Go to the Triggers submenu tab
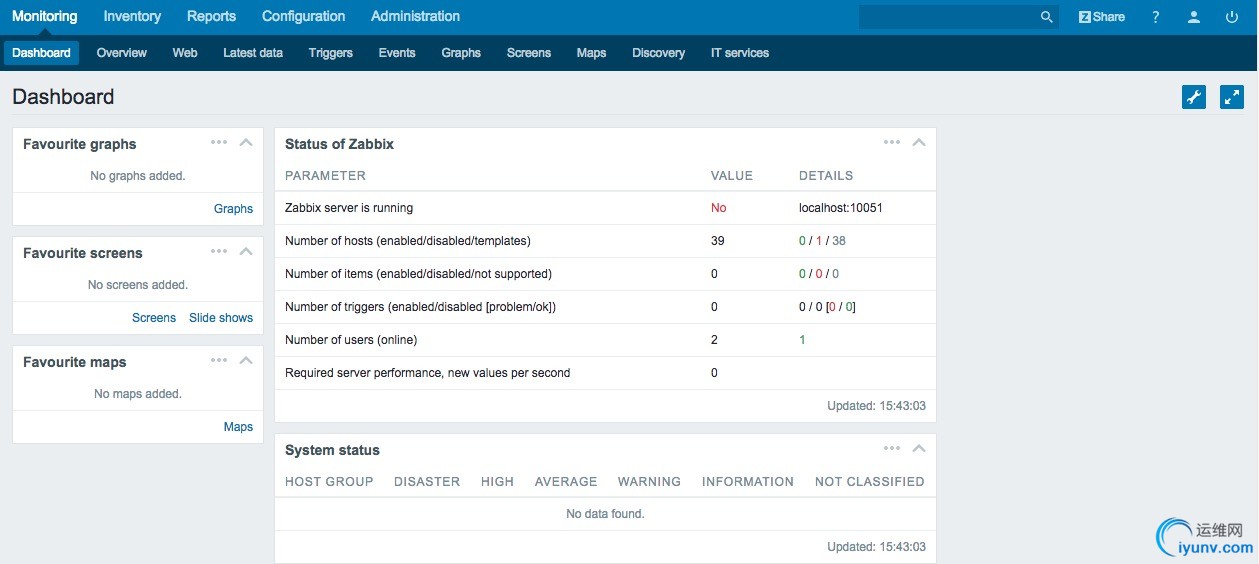Screen dimensions: 1259x564 coord(330,53)
